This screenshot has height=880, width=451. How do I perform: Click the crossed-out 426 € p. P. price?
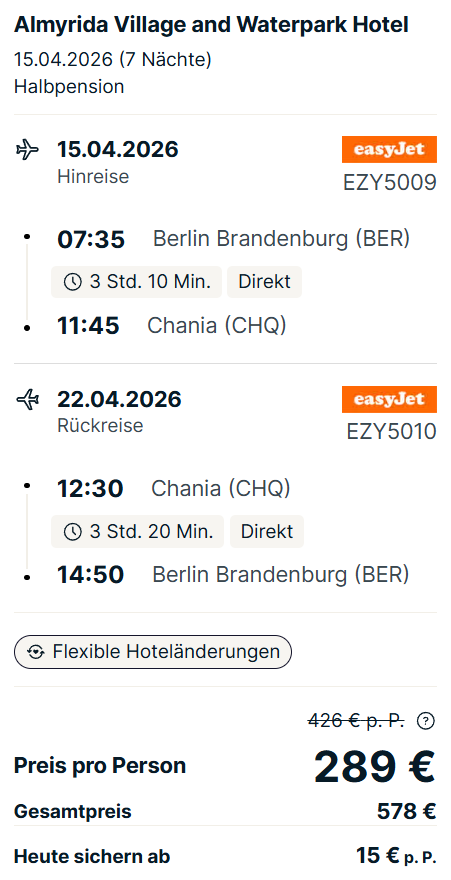point(356,721)
